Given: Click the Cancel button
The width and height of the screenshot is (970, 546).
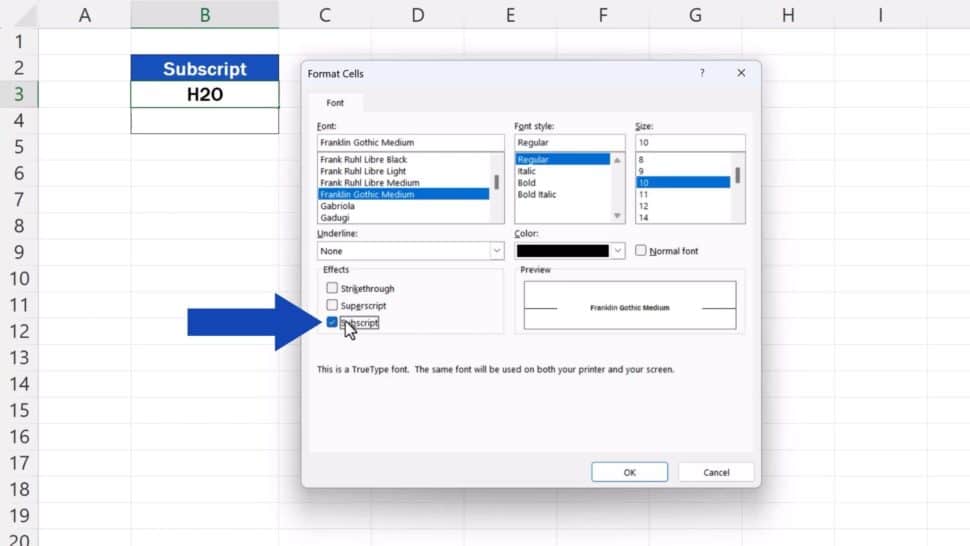Looking at the screenshot, I should (716, 472).
